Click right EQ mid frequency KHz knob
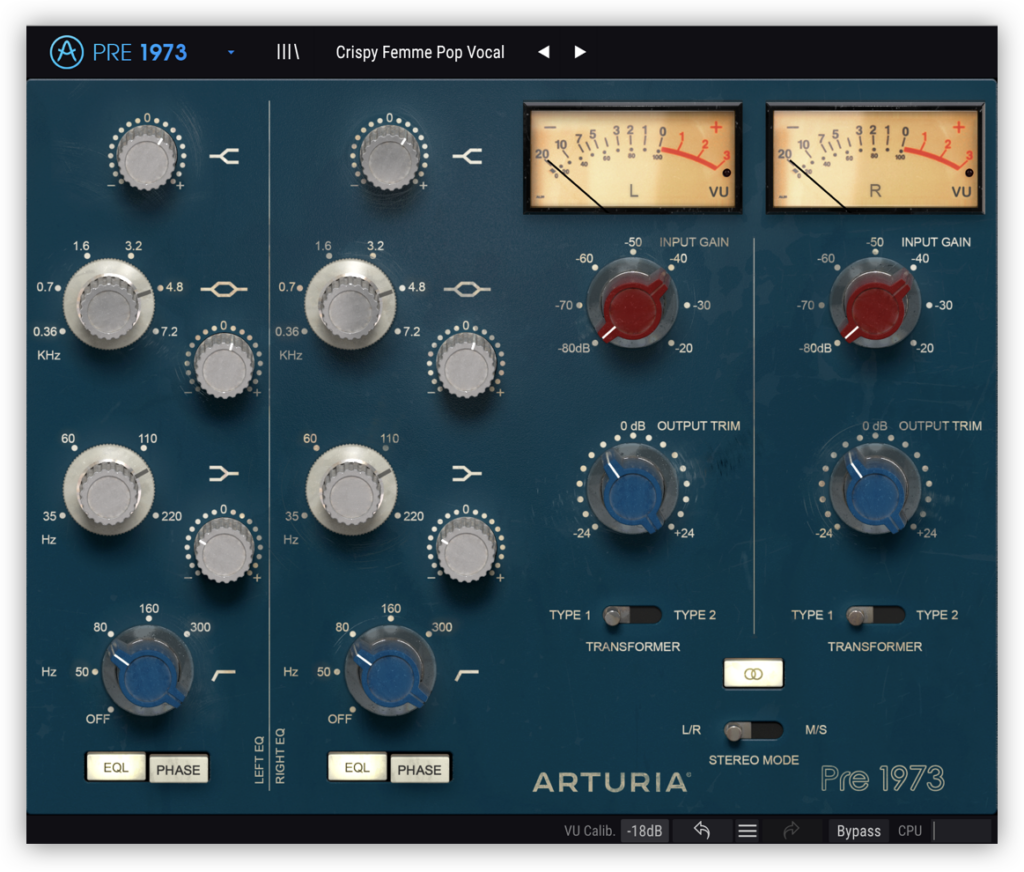This screenshot has height=872, width=1024. (x=351, y=304)
